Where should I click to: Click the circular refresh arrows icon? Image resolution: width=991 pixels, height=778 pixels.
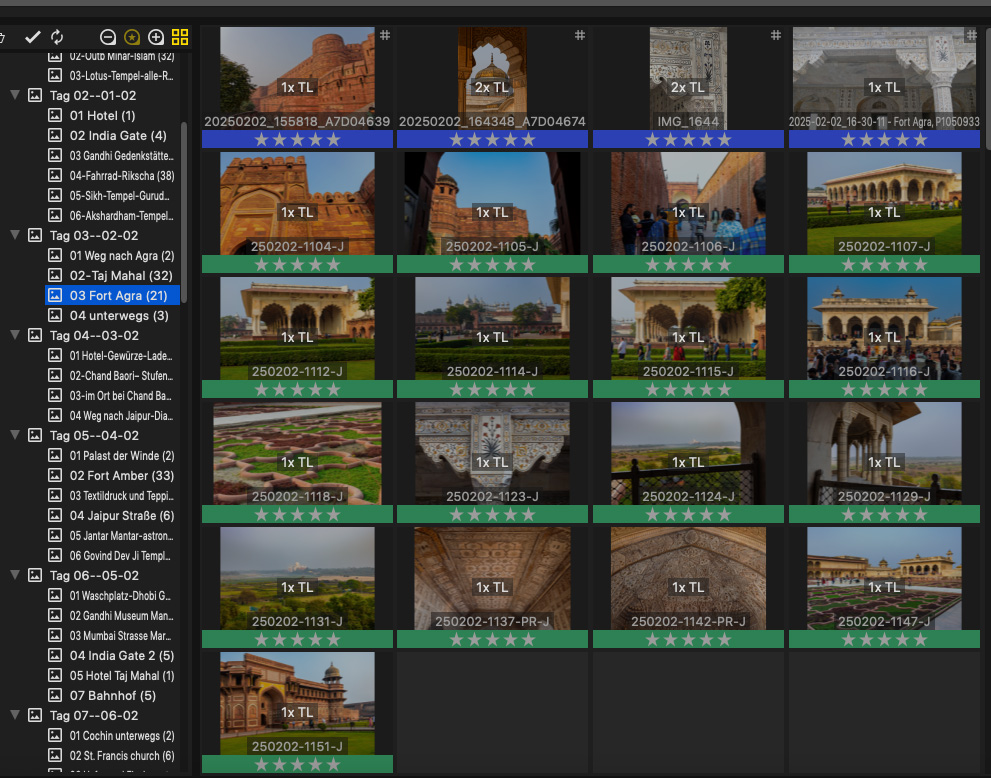tap(57, 37)
